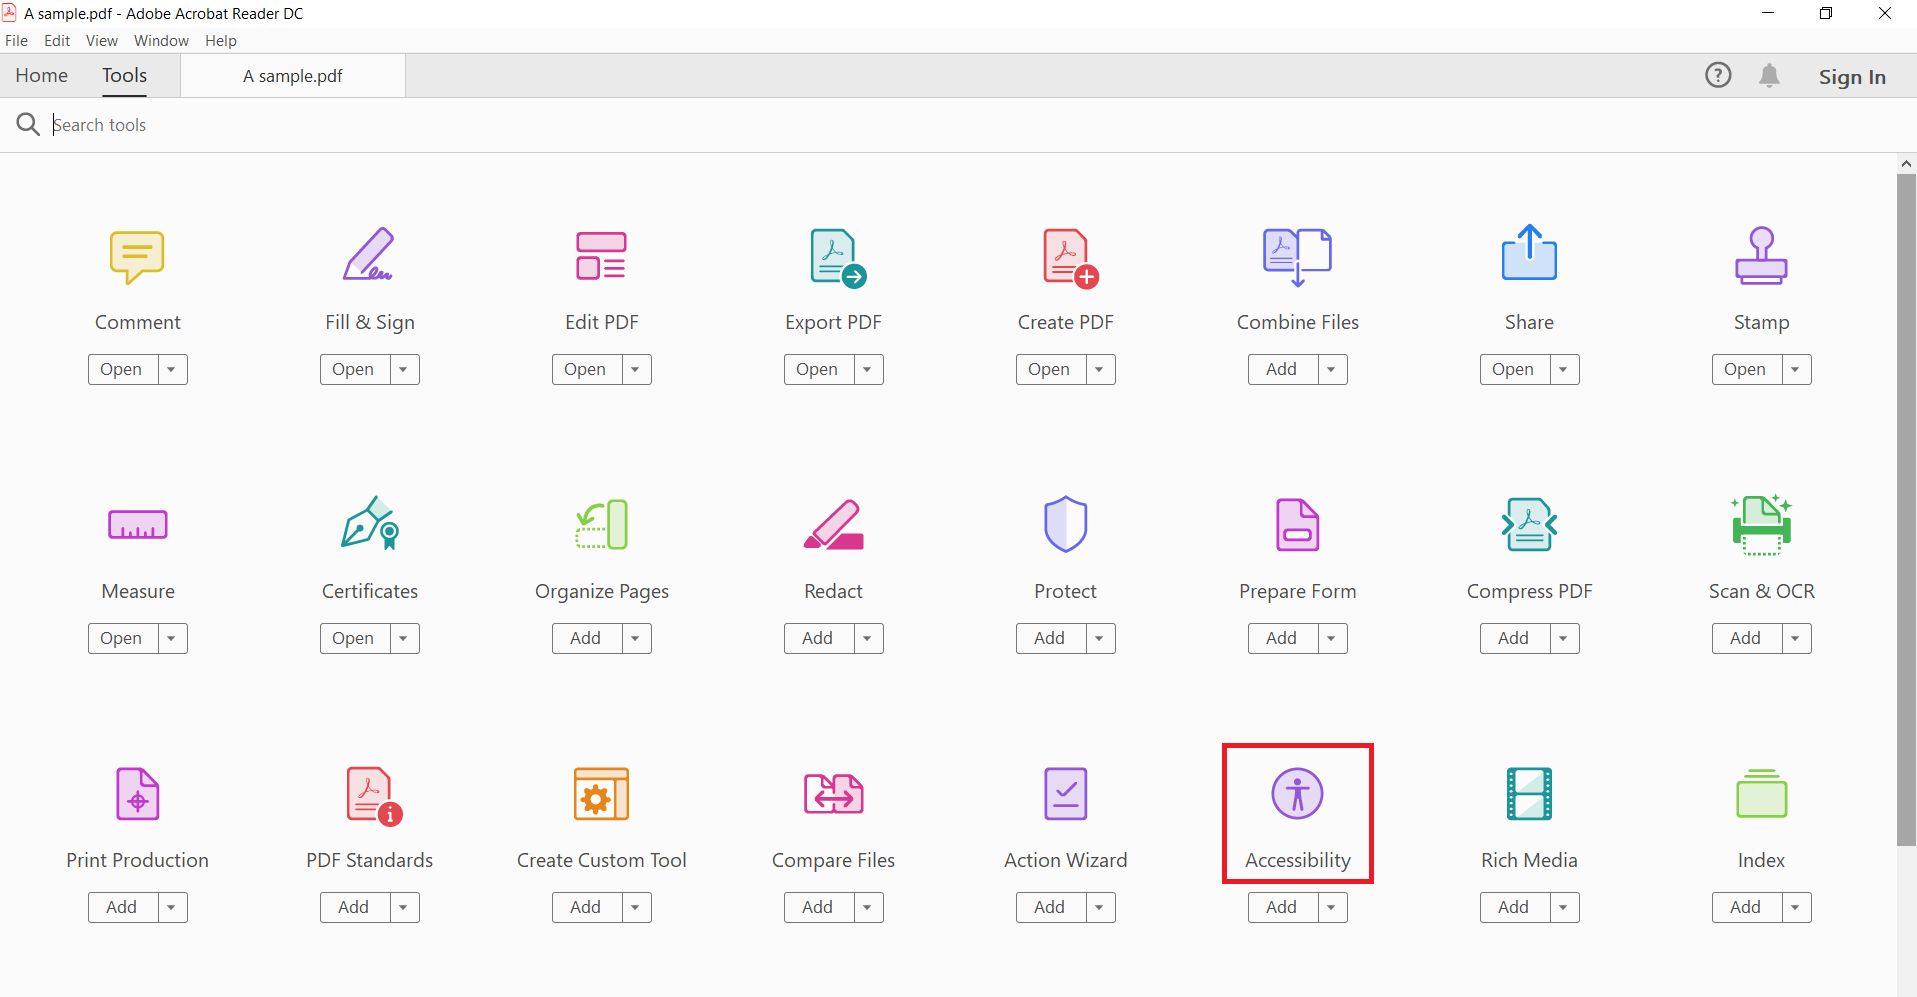
Task: Select the Fill & Sign pen icon
Action: click(369, 254)
